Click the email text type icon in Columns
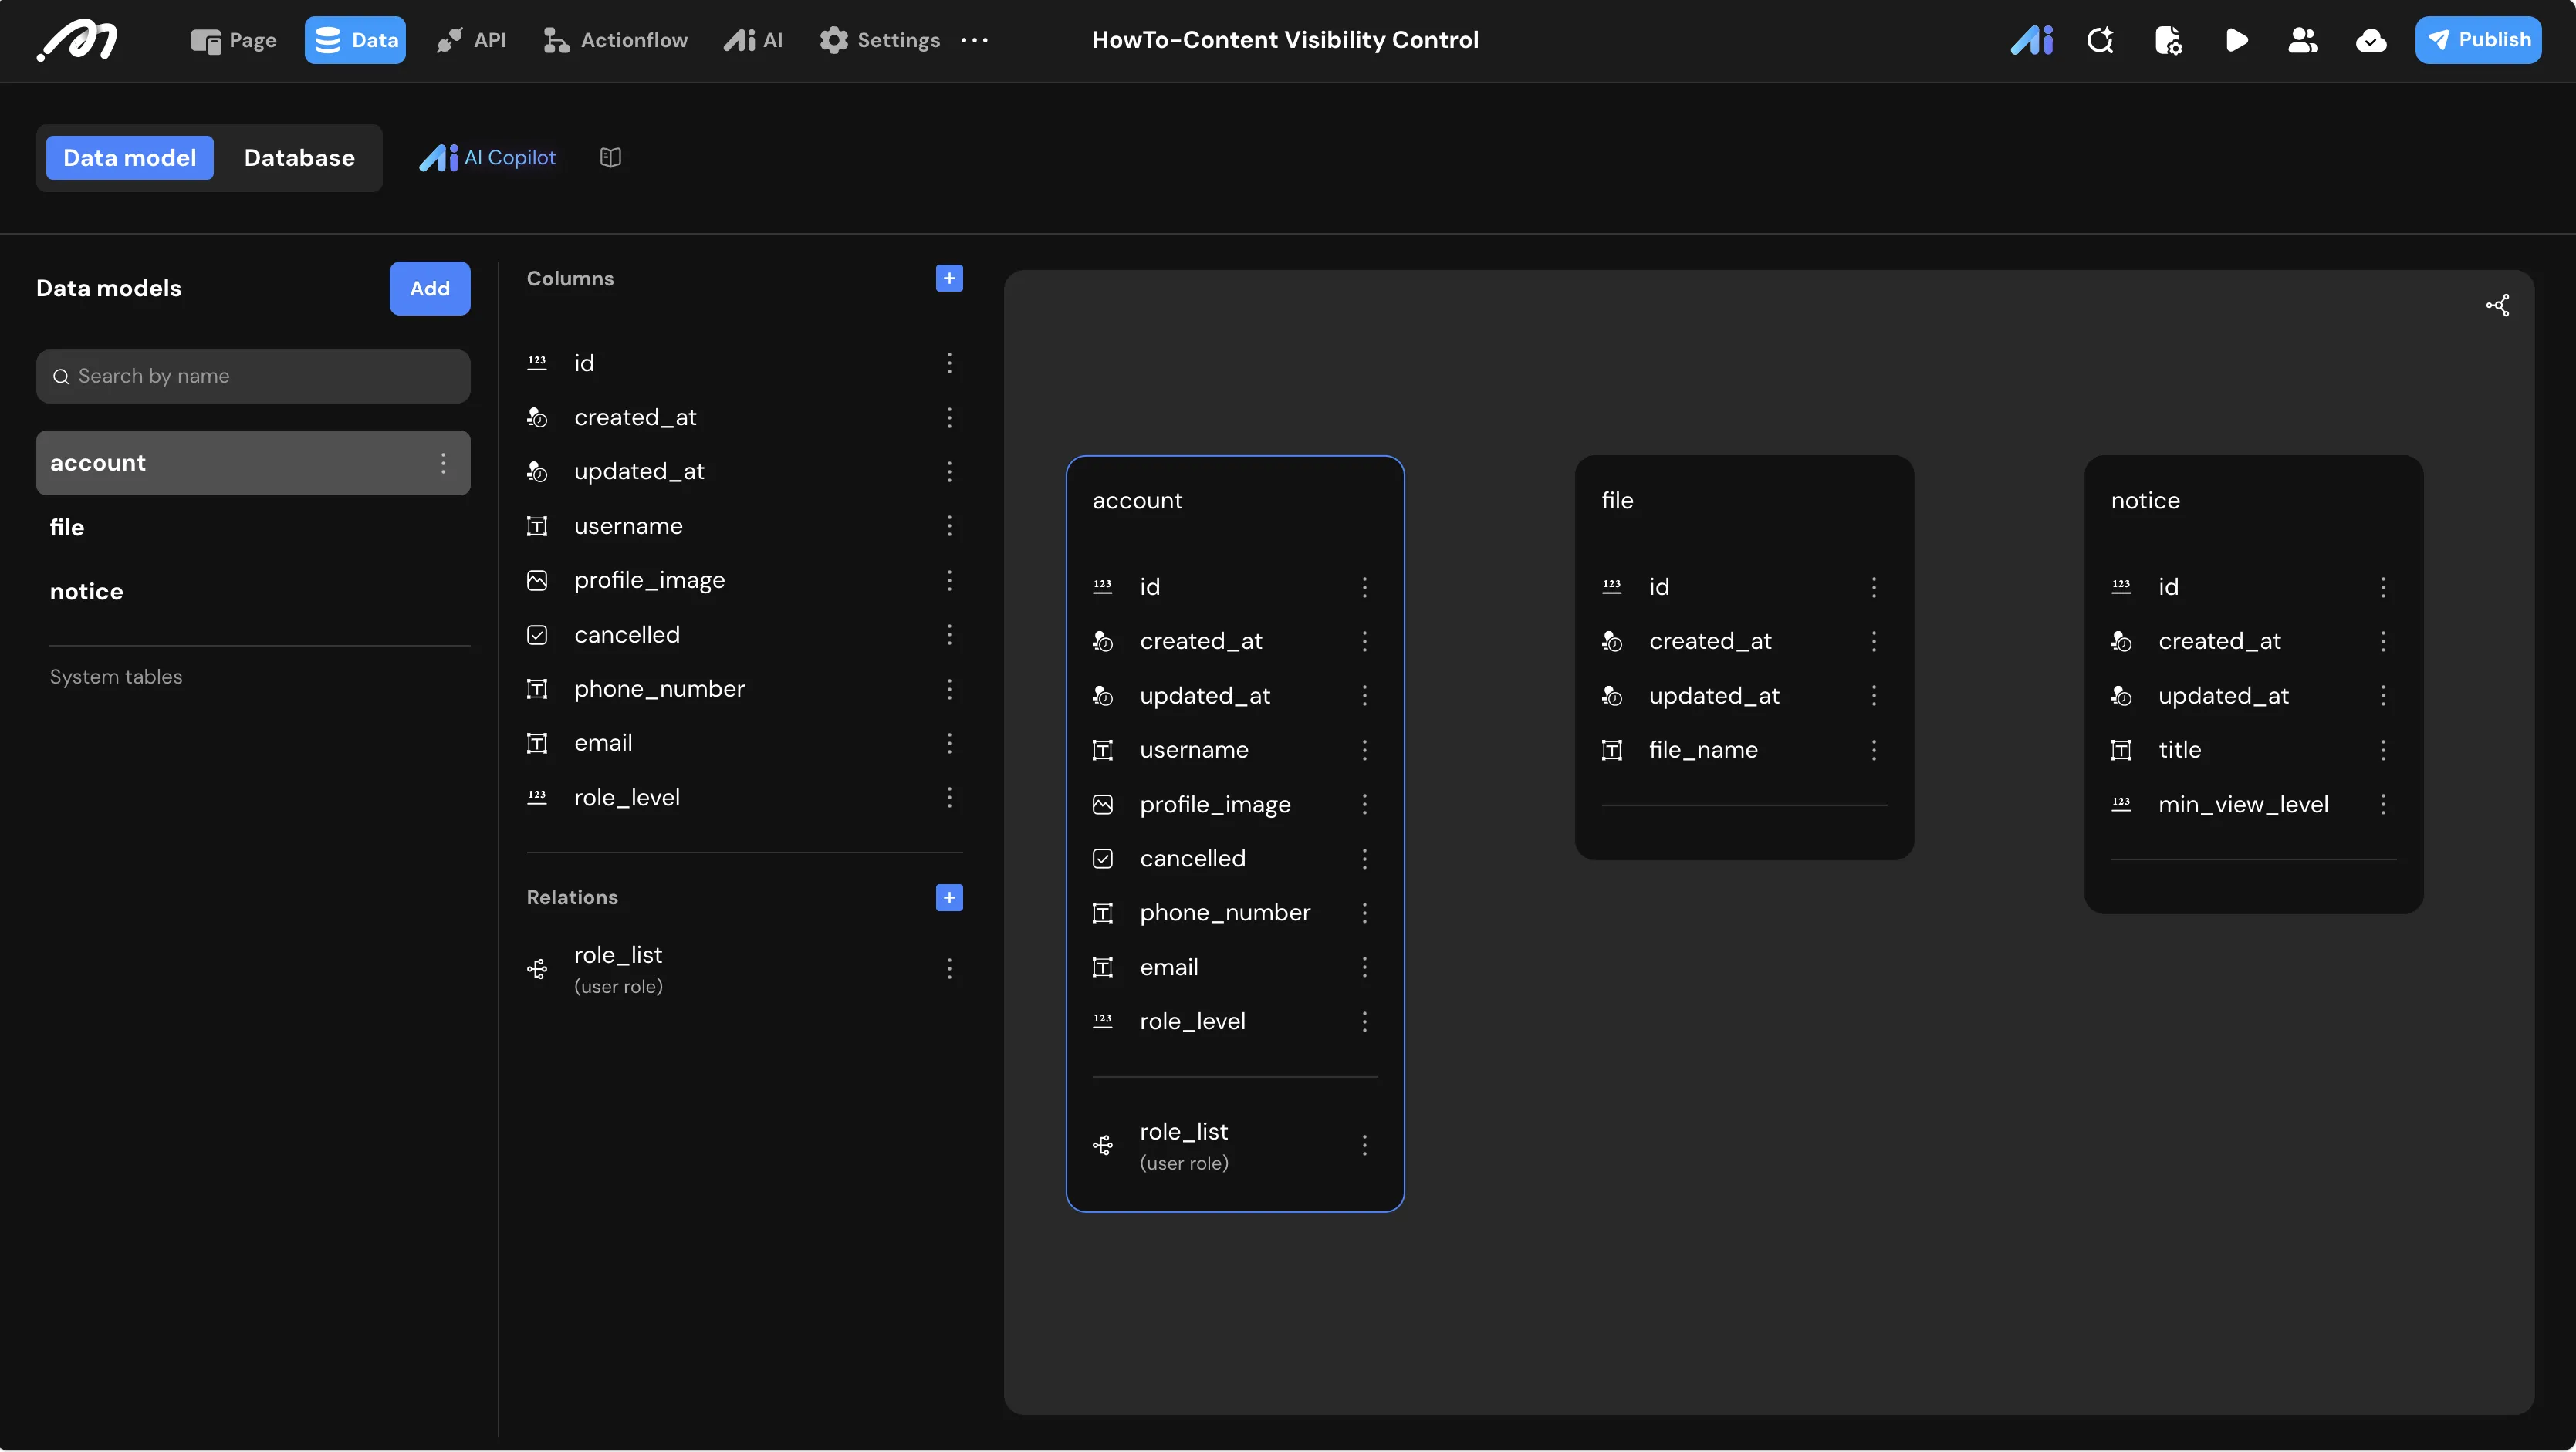Screen dimensions: 2576x1452 537,743
